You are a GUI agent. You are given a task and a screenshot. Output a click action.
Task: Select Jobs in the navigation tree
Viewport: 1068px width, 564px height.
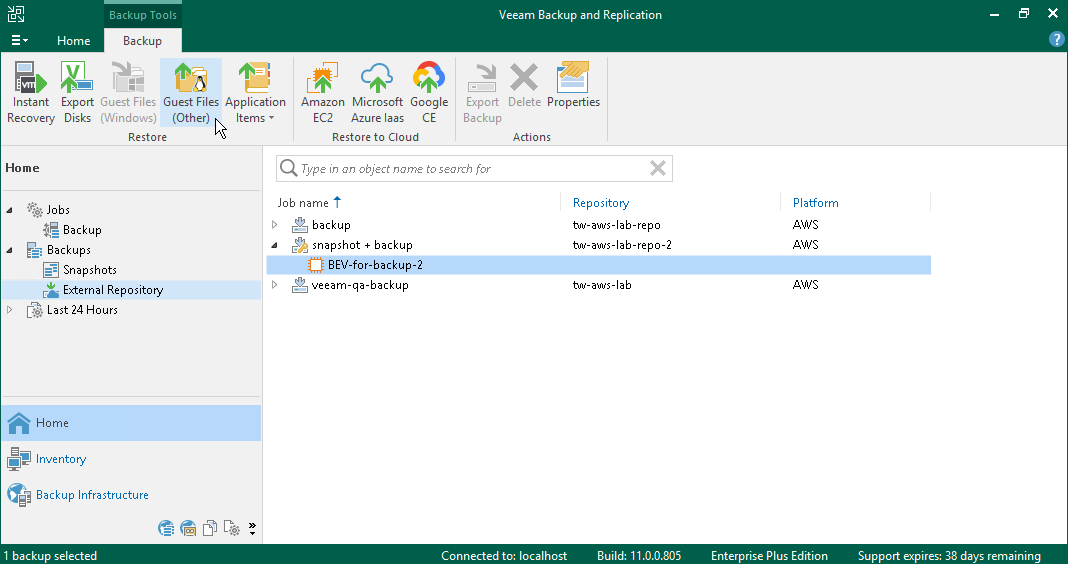tap(58, 210)
